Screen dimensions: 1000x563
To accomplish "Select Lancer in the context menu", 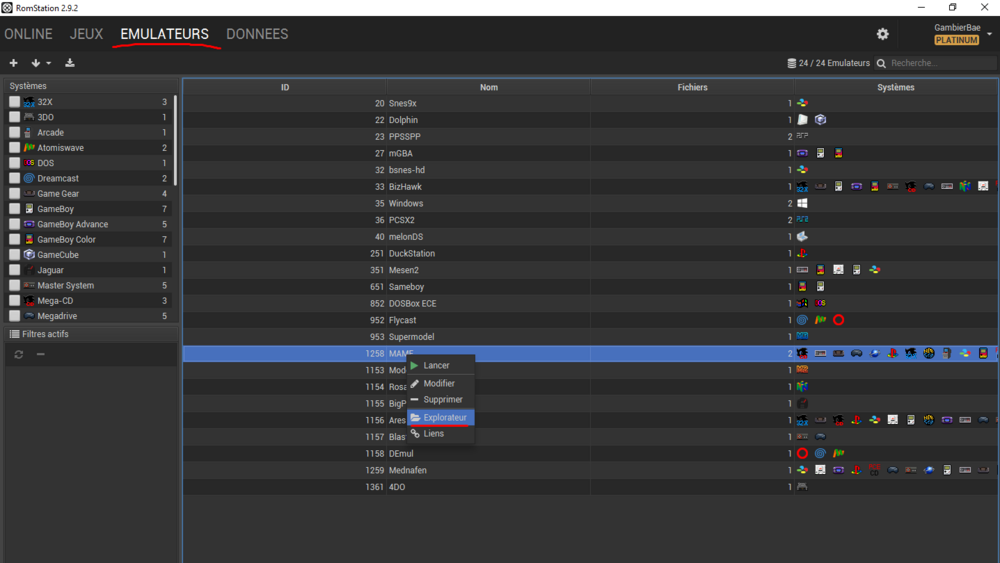I will (436, 366).
